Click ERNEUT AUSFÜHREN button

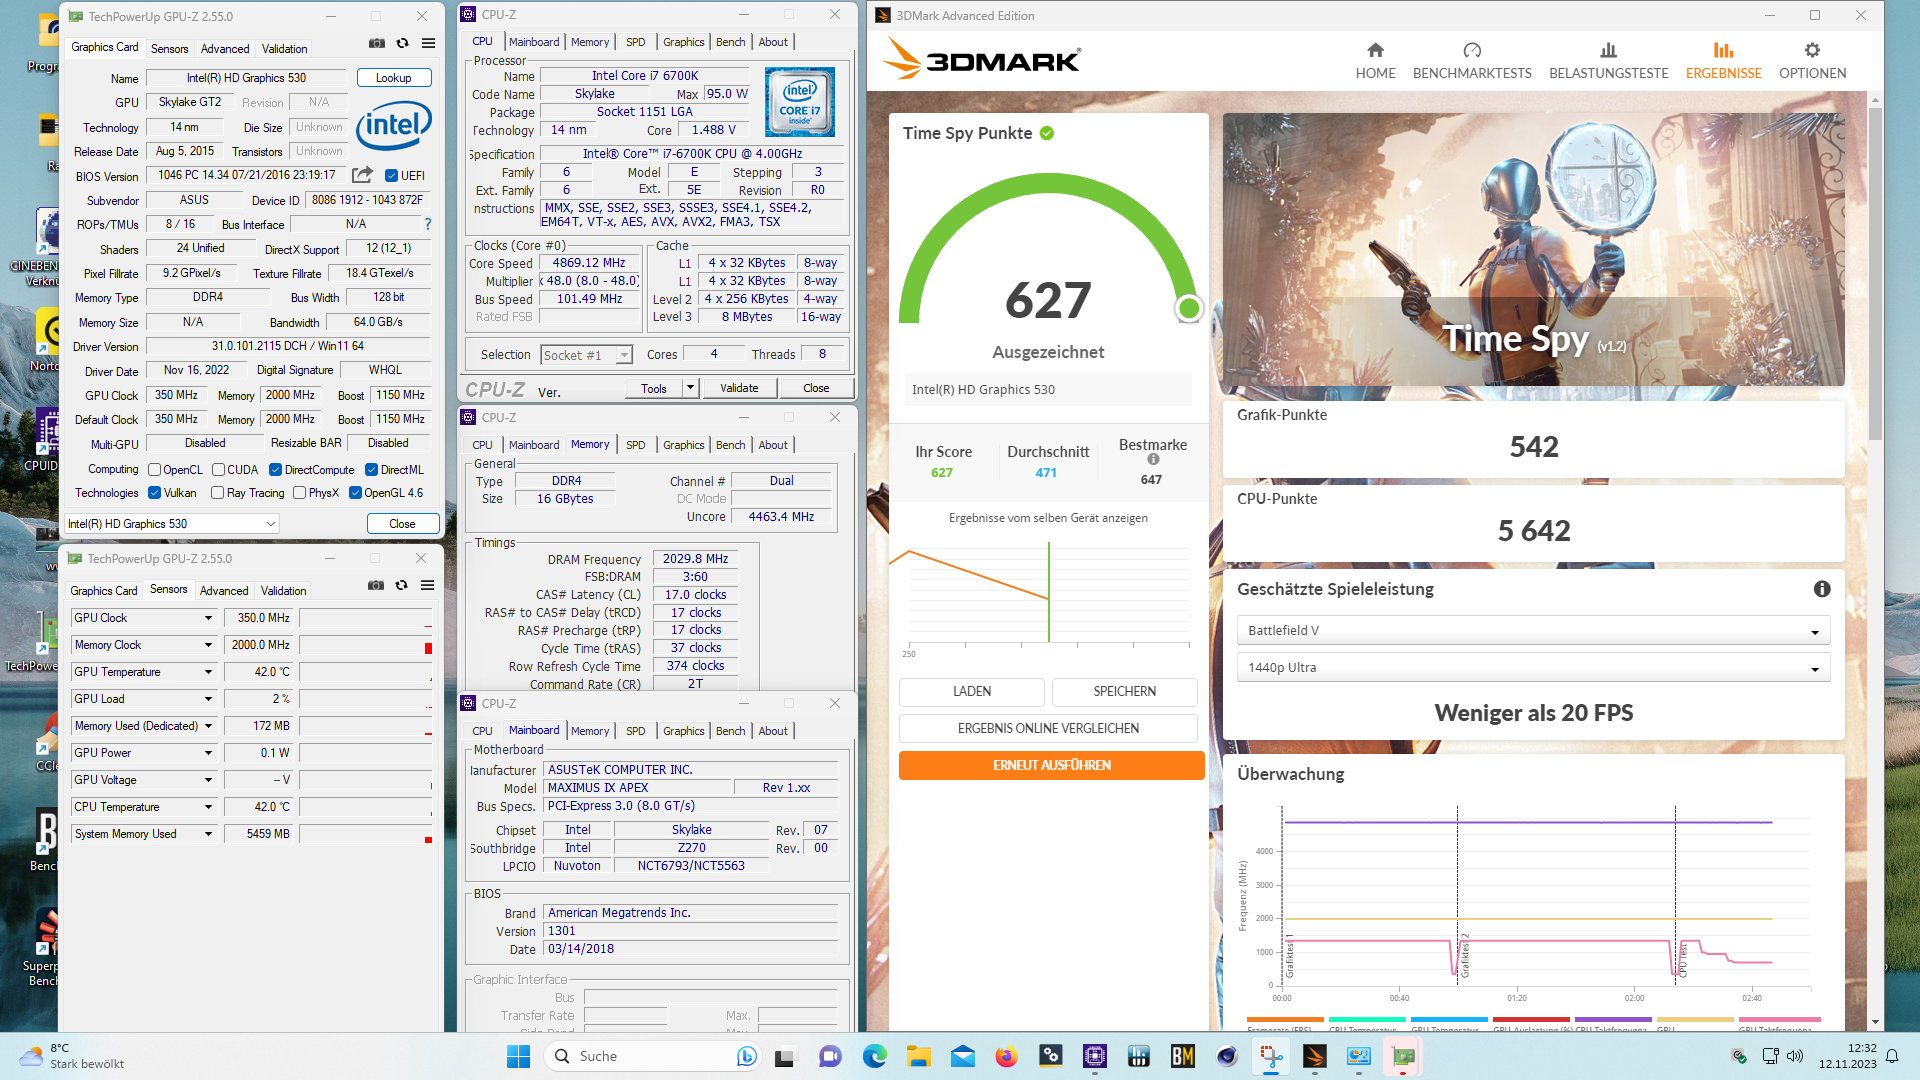pyautogui.click(x=1051, y=766)
